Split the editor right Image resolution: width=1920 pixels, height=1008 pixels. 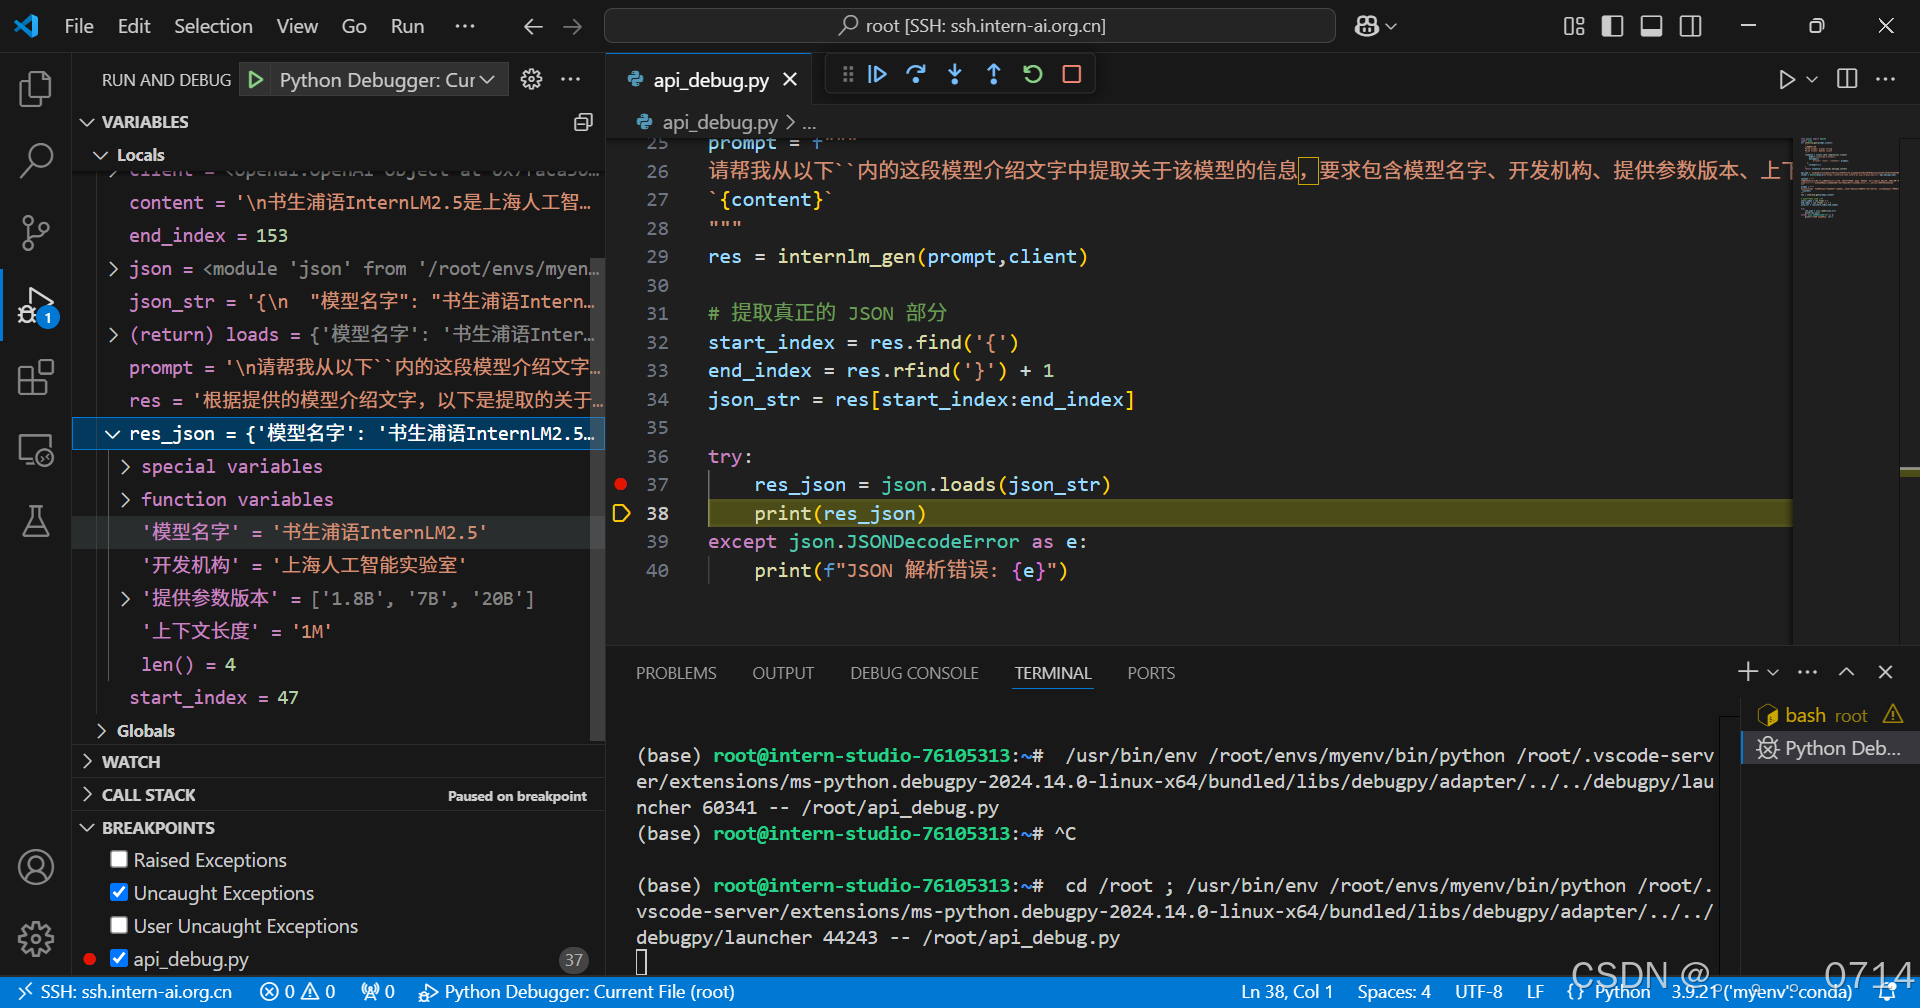point(1847,79)
